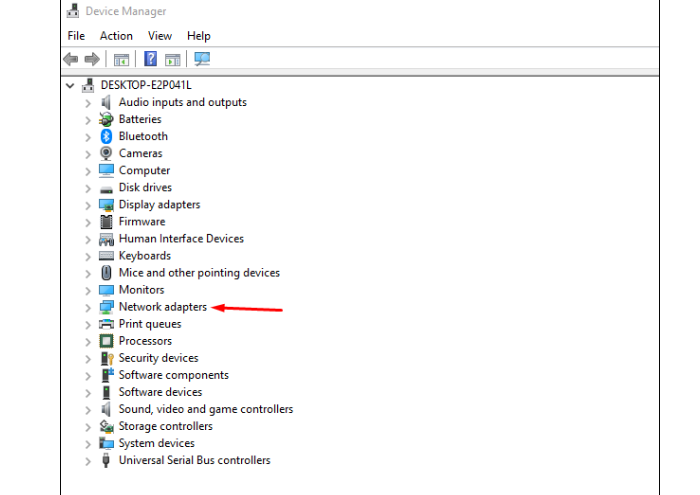Select the Software devices label

[x=160, y=392]
